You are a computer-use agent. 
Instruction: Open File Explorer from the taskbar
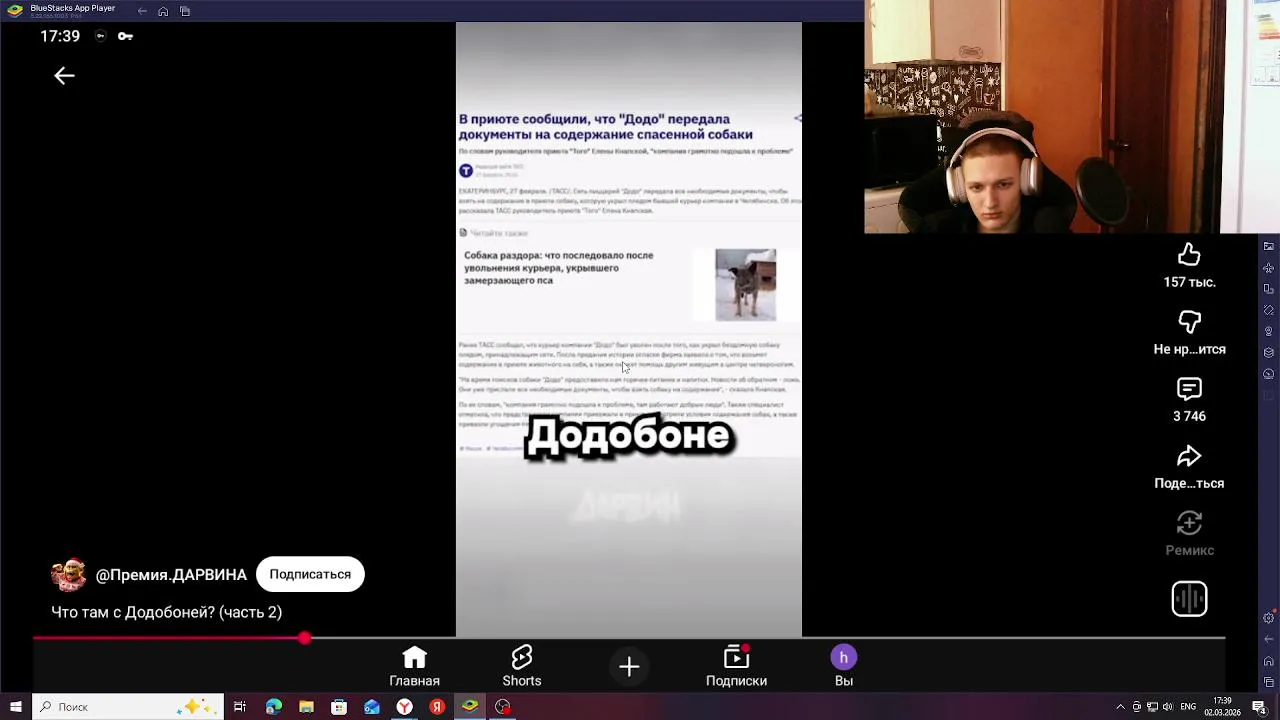(x=307, y=707)
